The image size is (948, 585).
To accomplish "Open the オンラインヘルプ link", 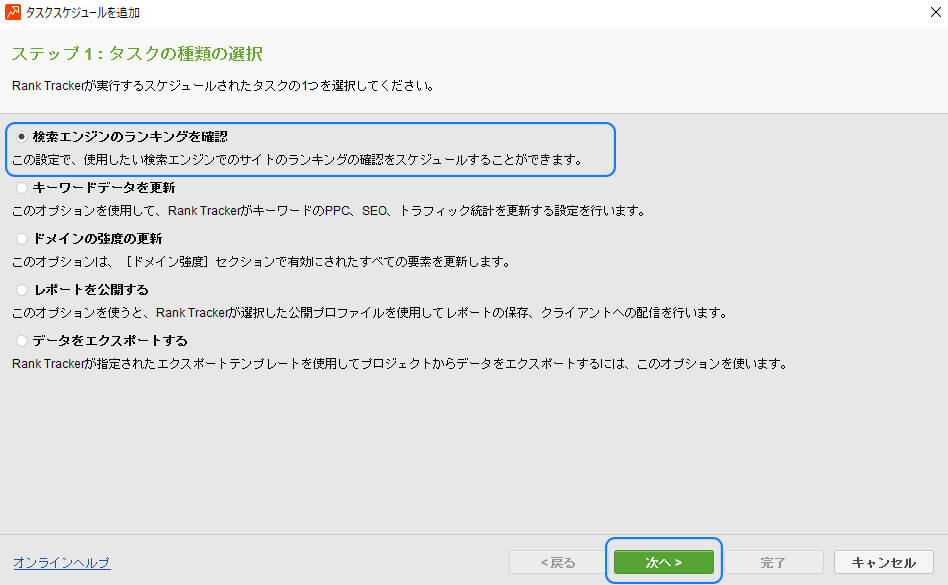I will (62, 563).
